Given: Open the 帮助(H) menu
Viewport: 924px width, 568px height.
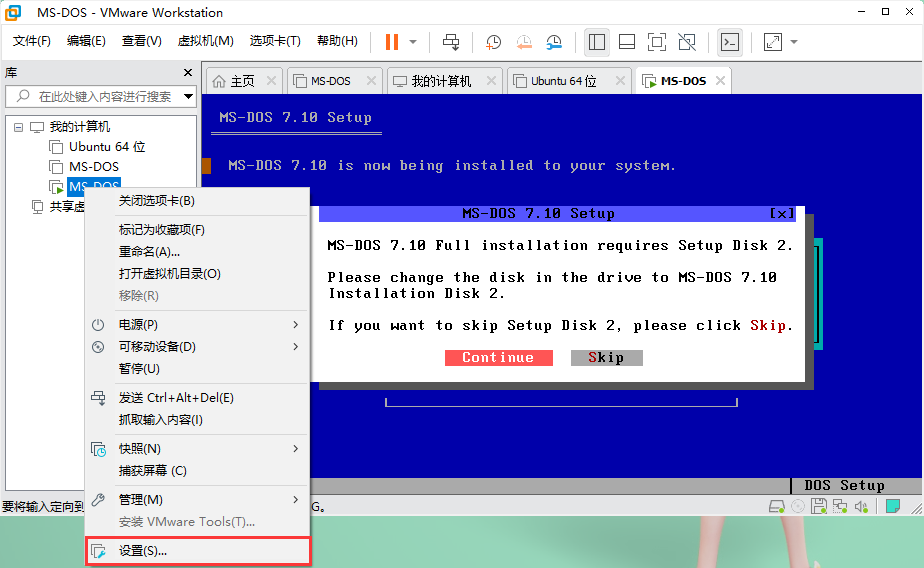Looking at the screenshot, I should (337, 41).
